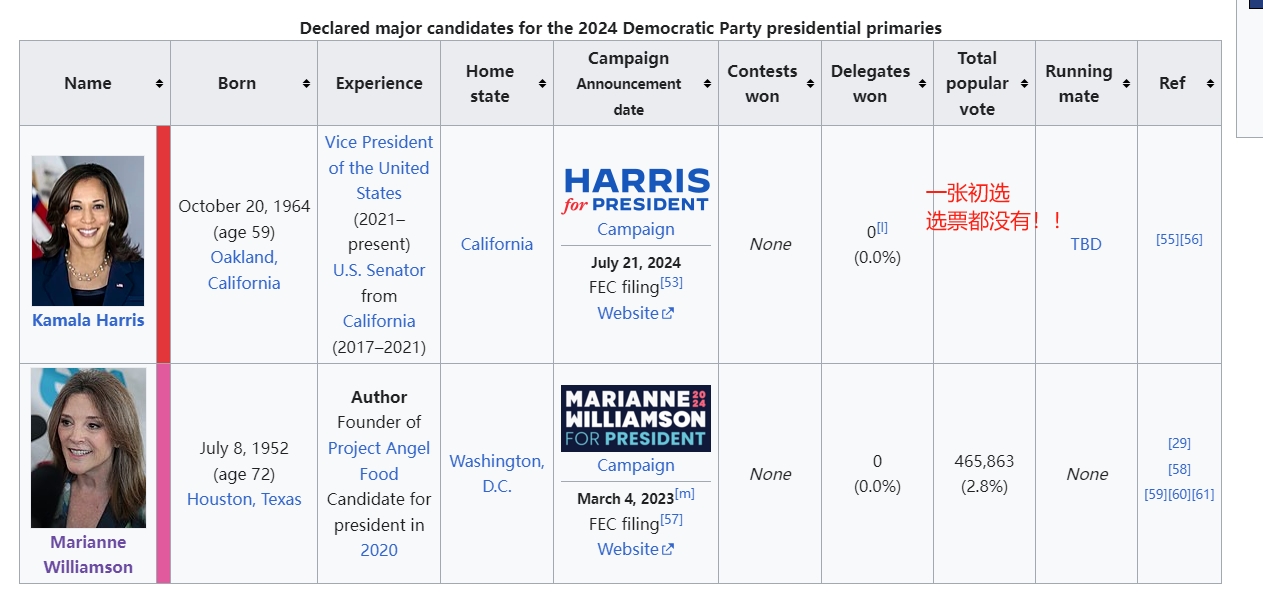Follow the Oakland, California link
The width and height of the screenshot is (1263, 604).
point(244,270)
